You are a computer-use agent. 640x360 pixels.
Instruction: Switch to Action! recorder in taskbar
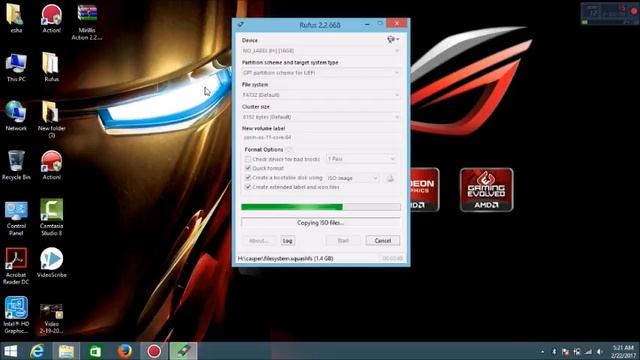tap(154, 351)
